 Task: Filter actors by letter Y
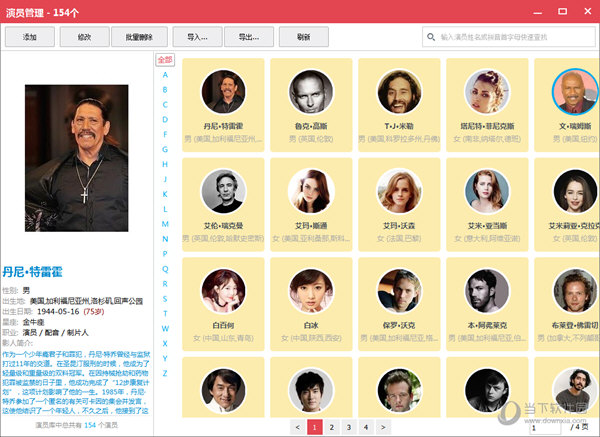coord(165,358)
